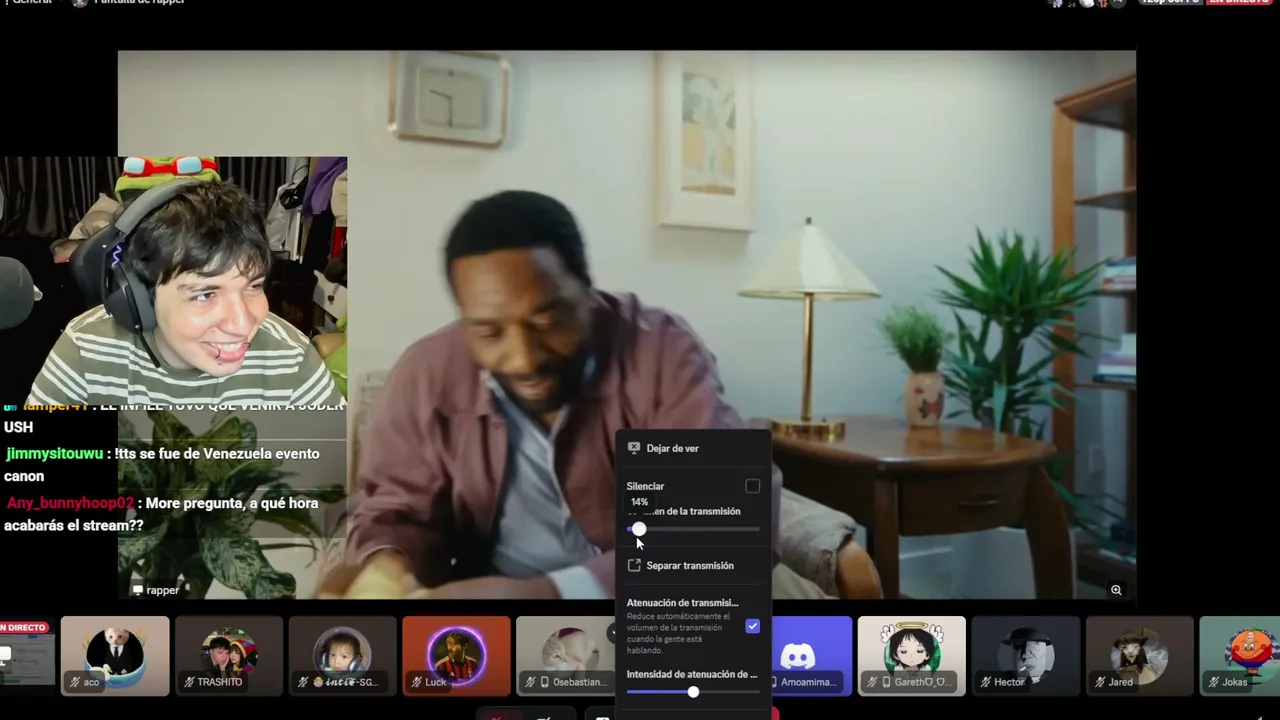Click chat username 'jimmysitouwu'
This screenshot has height=720, width=1280.
(x=54, y=454)
